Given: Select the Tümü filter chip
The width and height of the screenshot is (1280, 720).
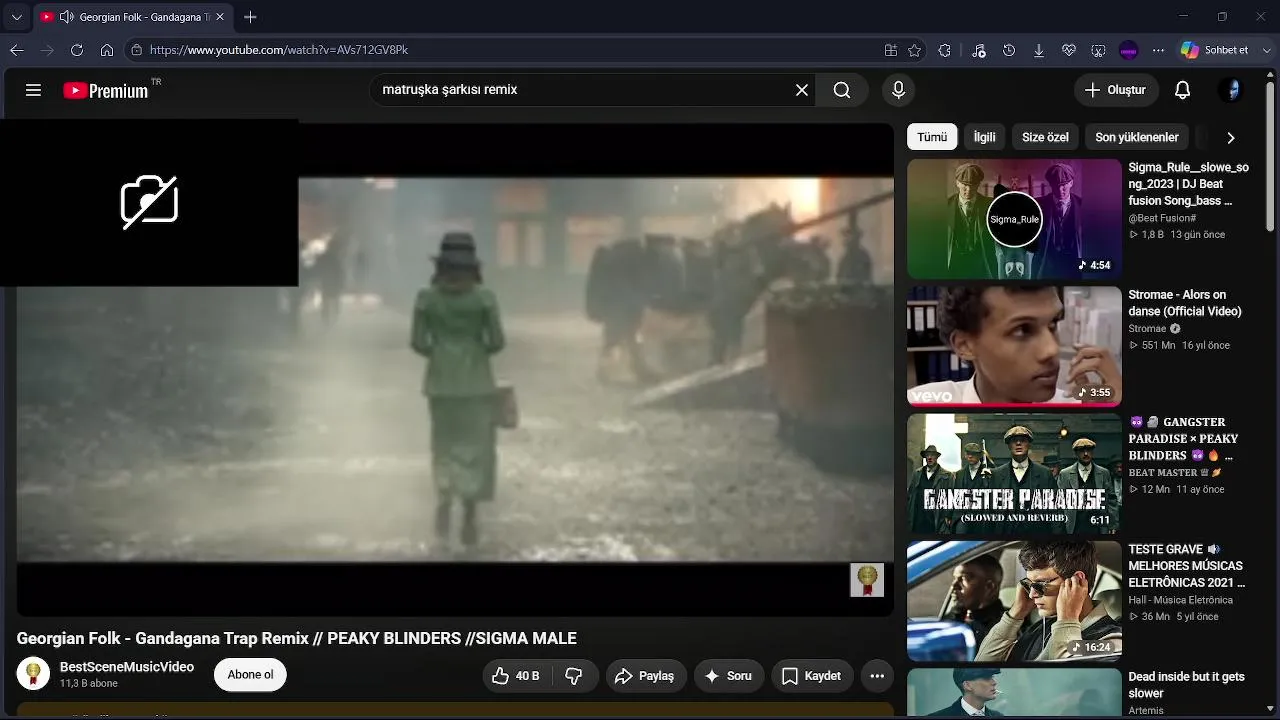Looking at the screenshot, I should 932,137.
